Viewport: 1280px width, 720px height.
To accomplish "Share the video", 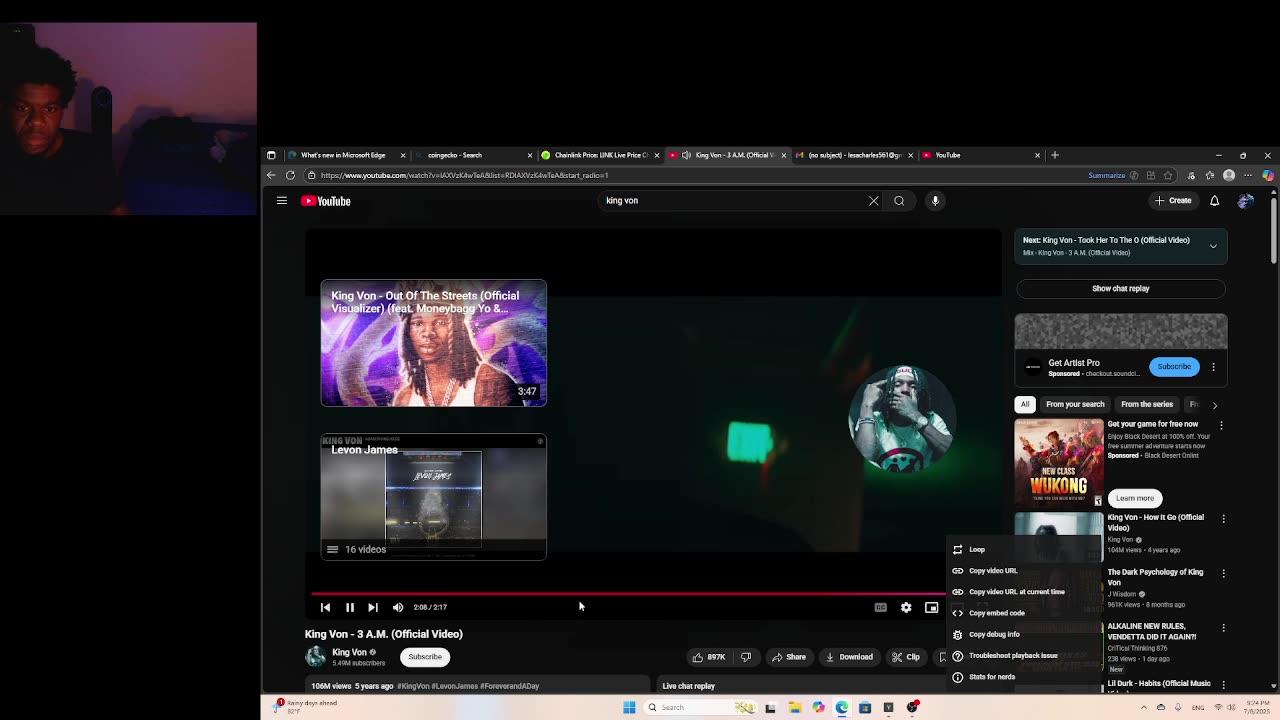I will click(x=789, y=657).
